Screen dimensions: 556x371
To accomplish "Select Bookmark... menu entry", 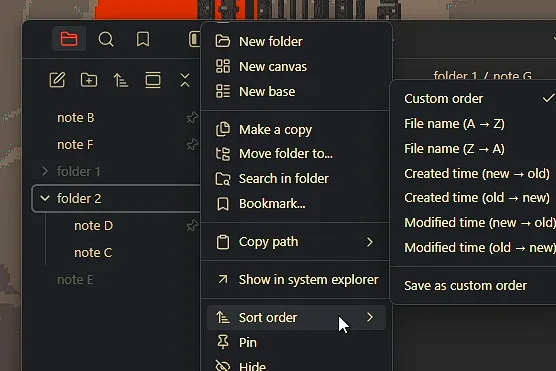I will (x=296, y=204).
